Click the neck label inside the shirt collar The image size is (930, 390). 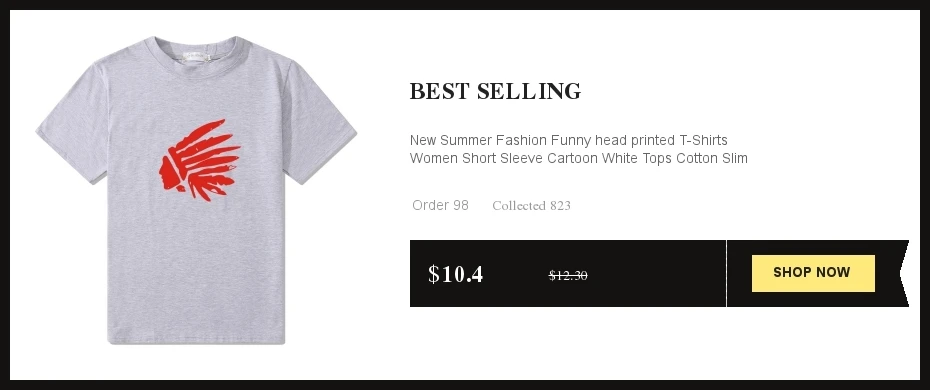196,56
